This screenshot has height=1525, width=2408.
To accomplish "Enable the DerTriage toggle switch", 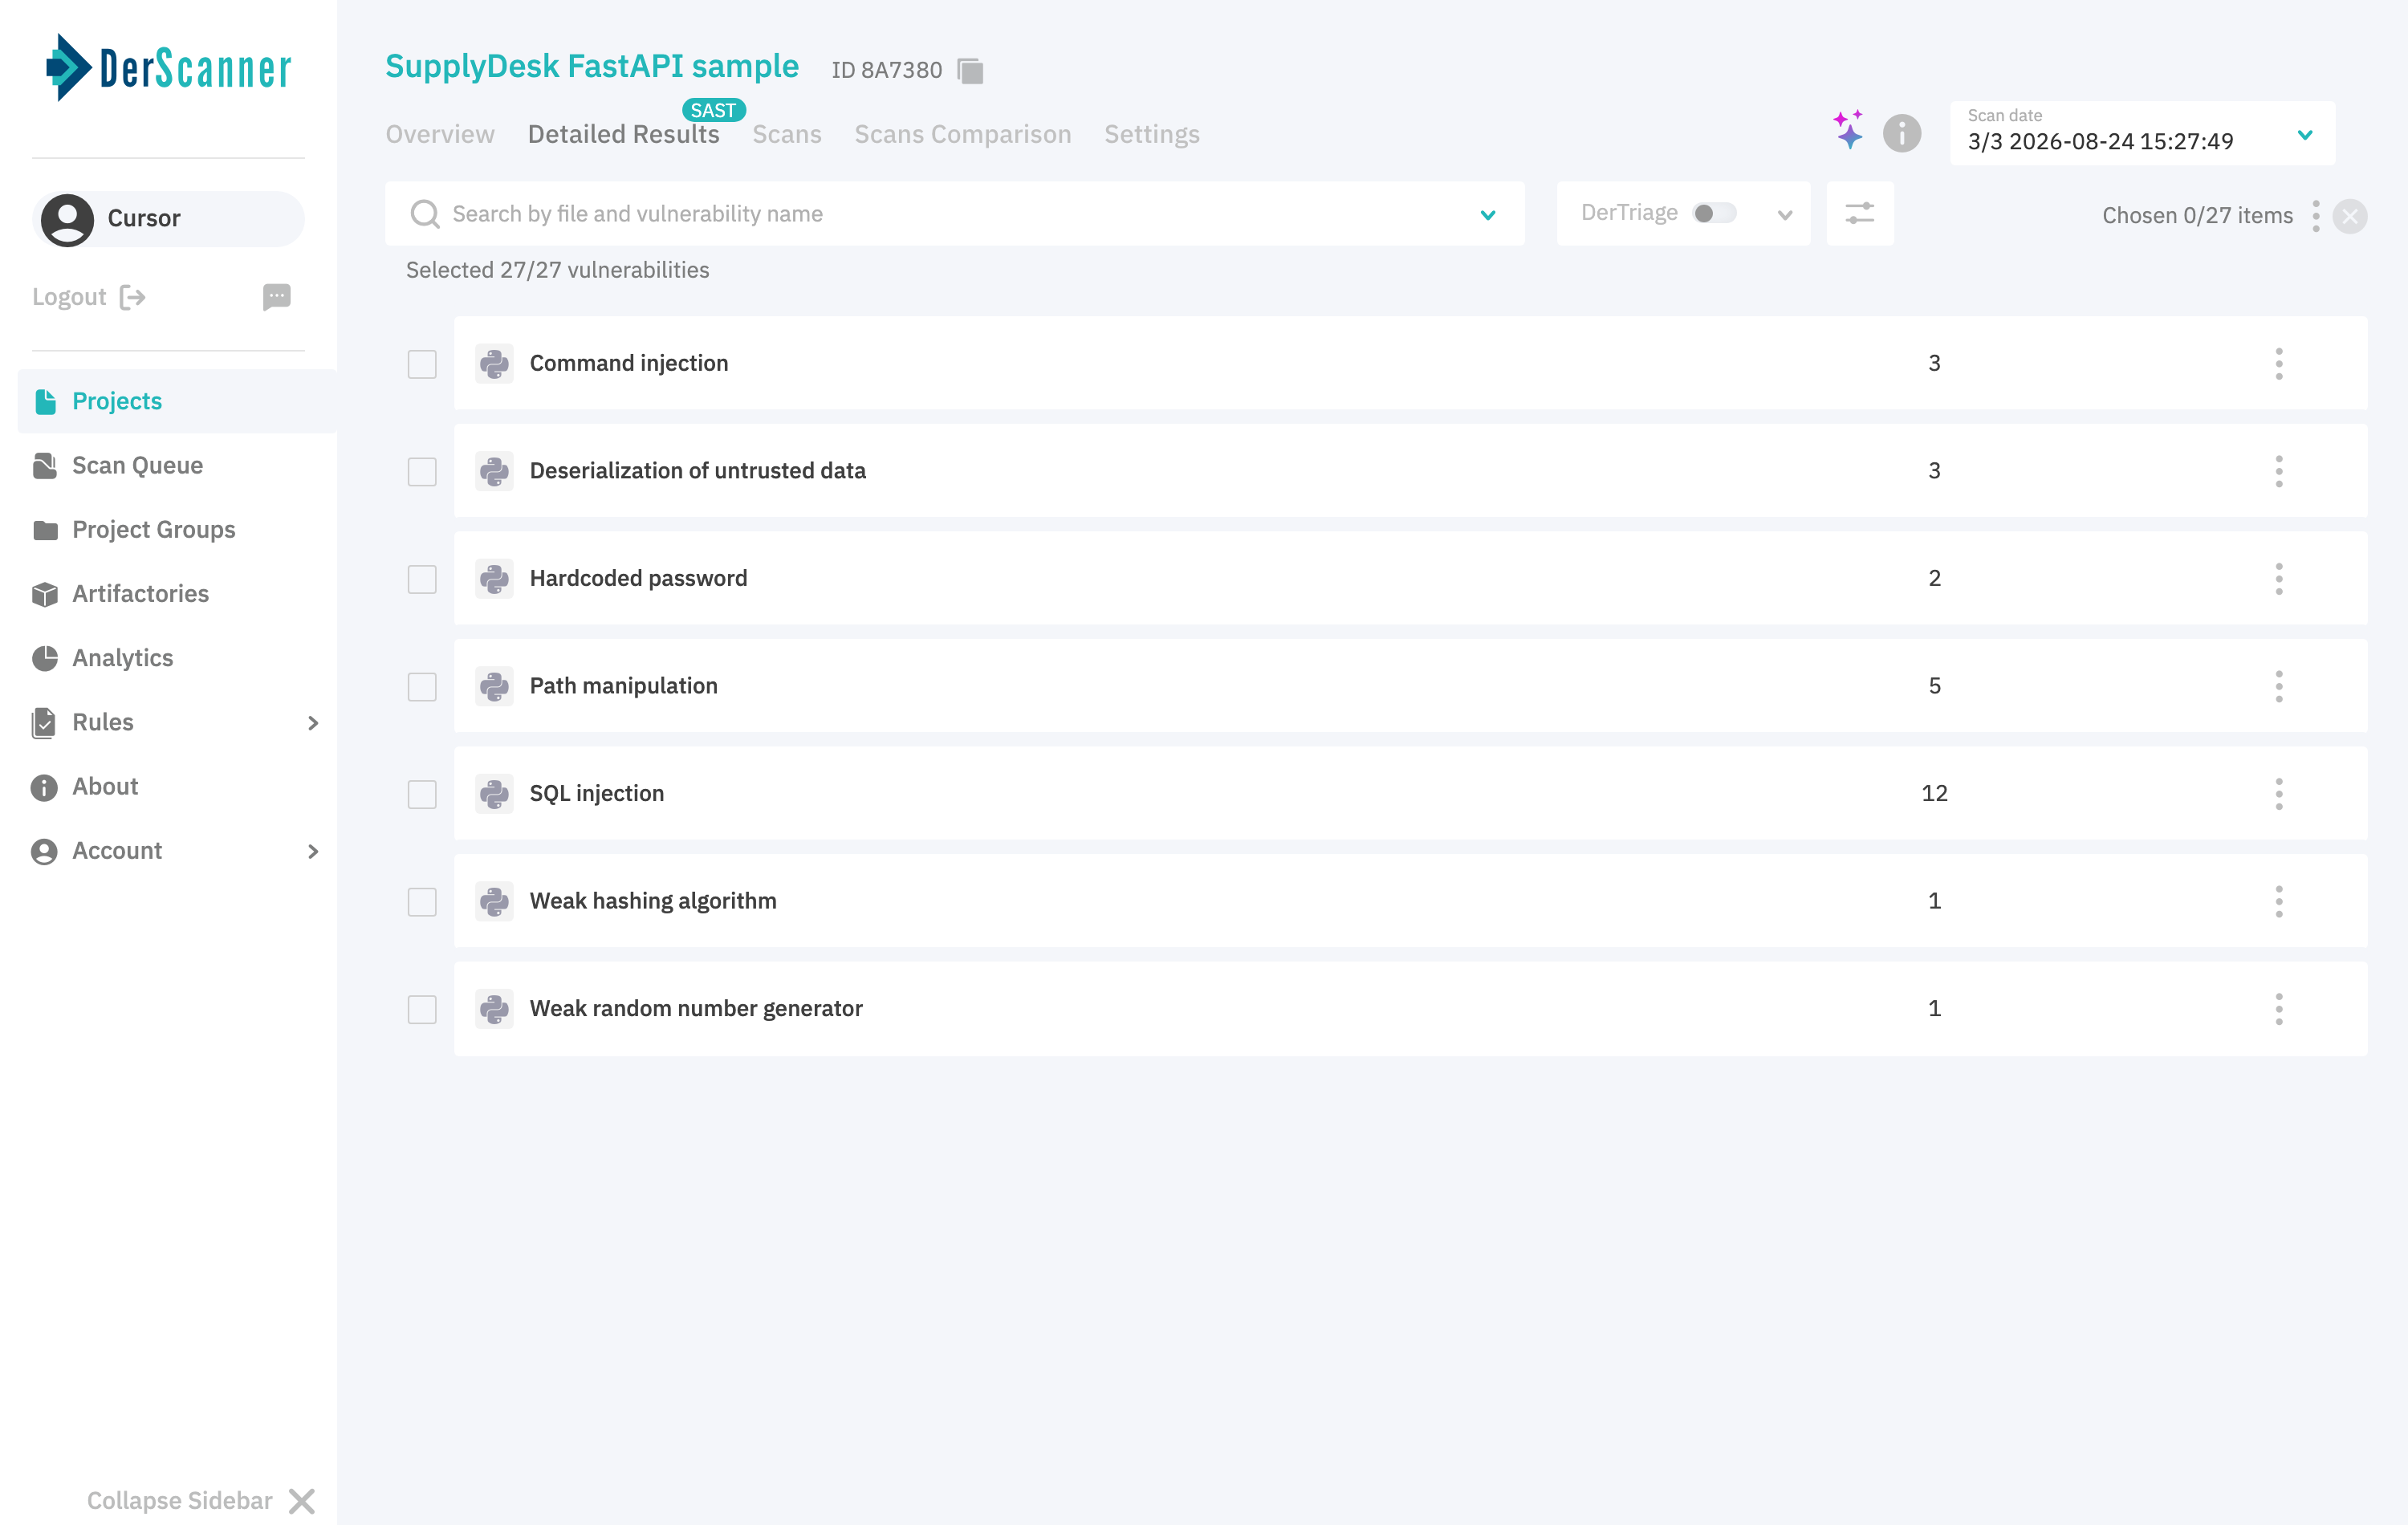I will click(1714, 213).
